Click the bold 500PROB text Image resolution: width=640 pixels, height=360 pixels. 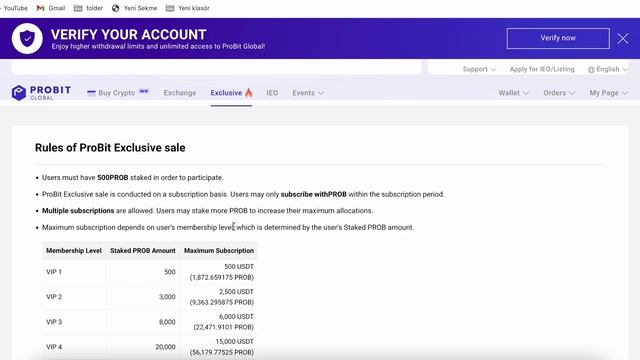pos(113,178)
